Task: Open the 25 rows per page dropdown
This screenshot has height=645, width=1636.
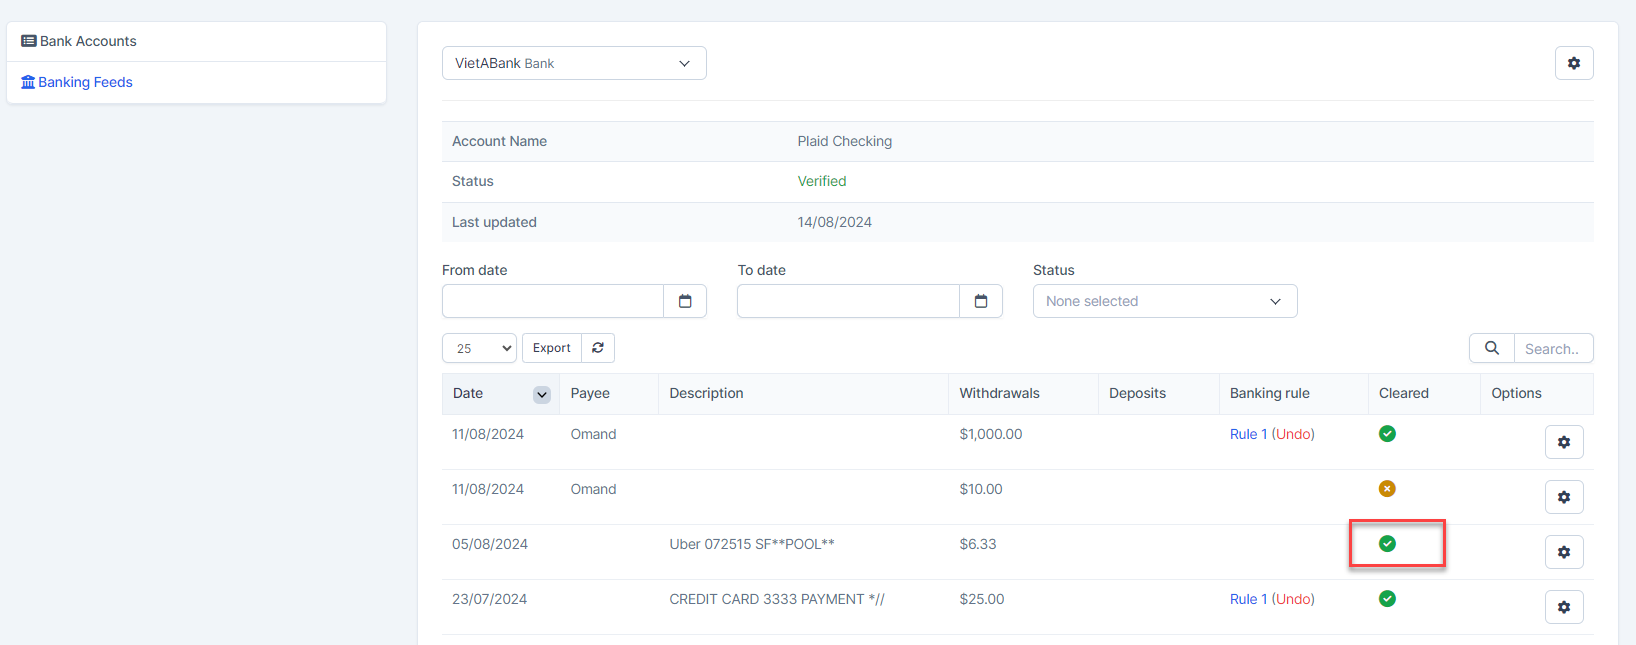Action: tap(479, 348)
